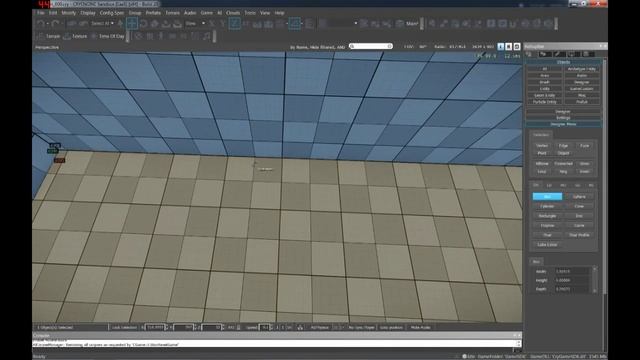The height and width of the screenshot is (360, 640).
Task: Toggle AI/Physics in status bar
Action: click(320, 327)
